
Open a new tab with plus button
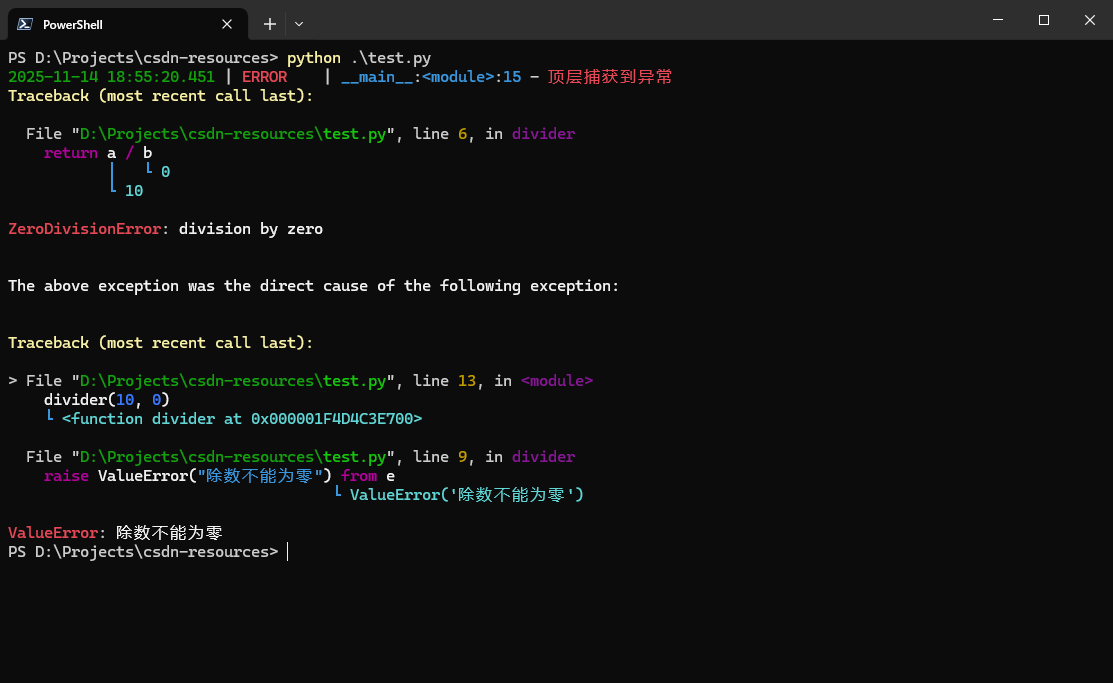270,24
